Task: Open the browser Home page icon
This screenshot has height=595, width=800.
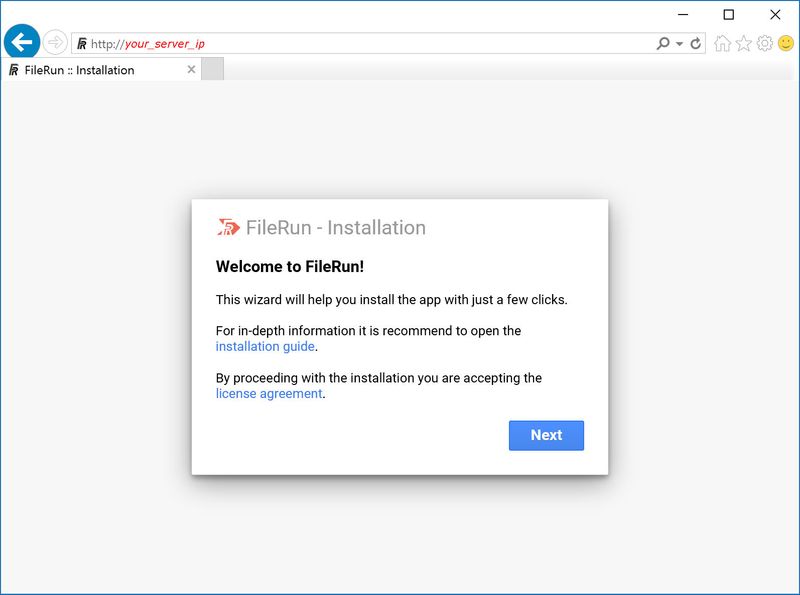Action: [722, 43]
